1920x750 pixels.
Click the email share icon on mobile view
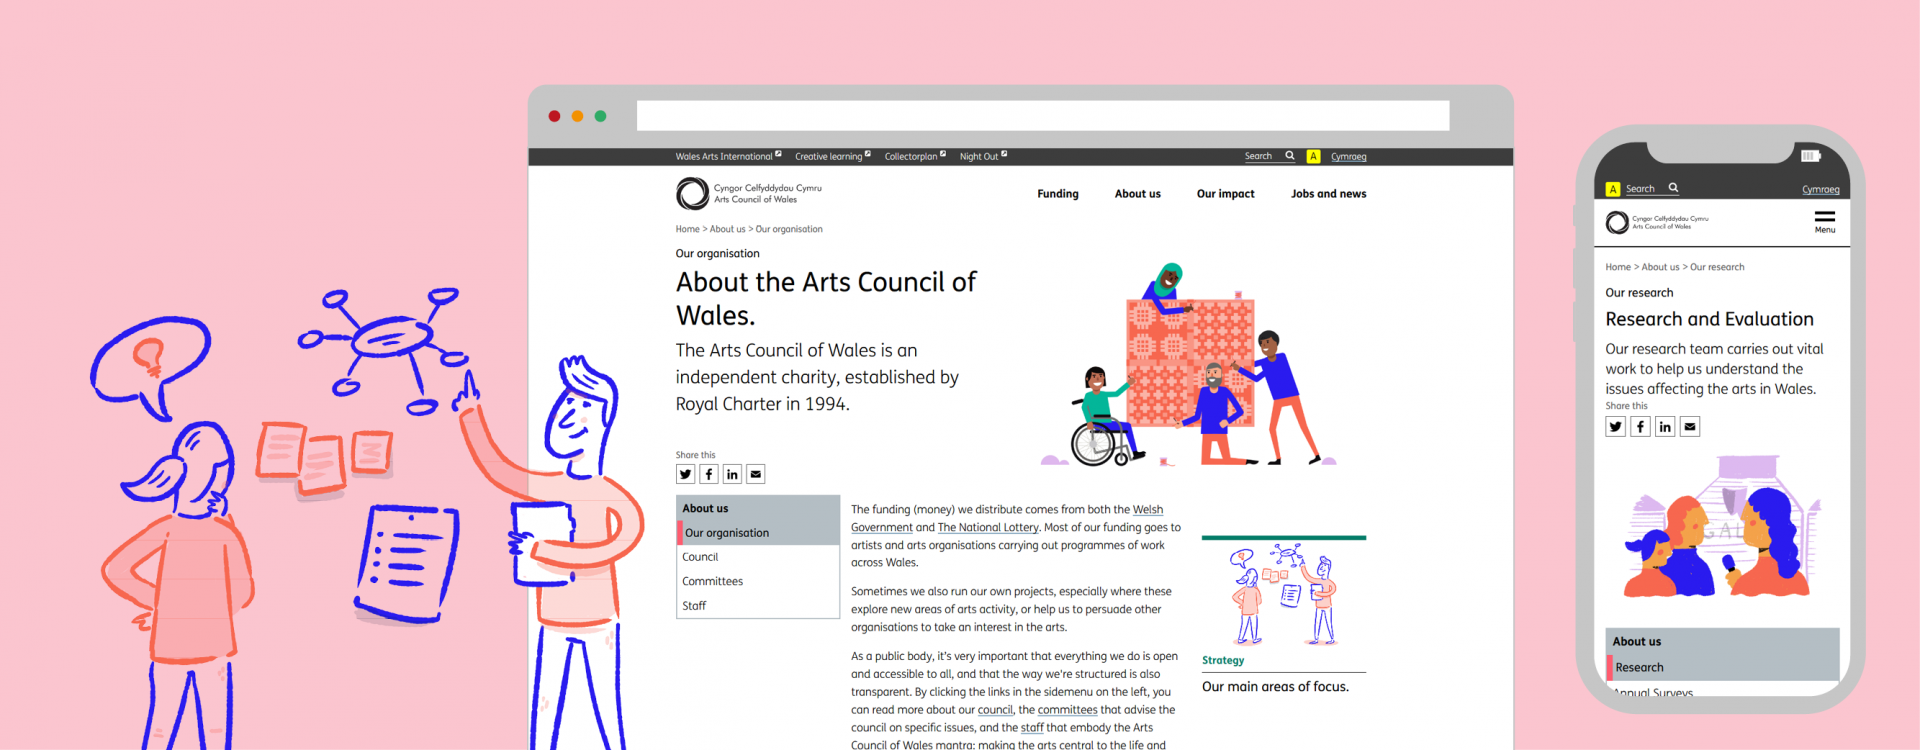point(1690,426)
